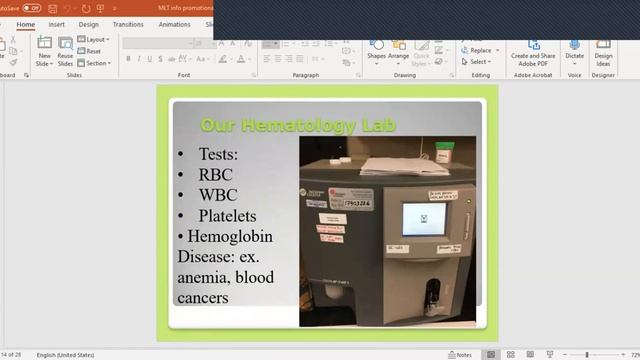The image size is (640, 360).
Task: Click center text alignment icon
Action: coord(278,59)
